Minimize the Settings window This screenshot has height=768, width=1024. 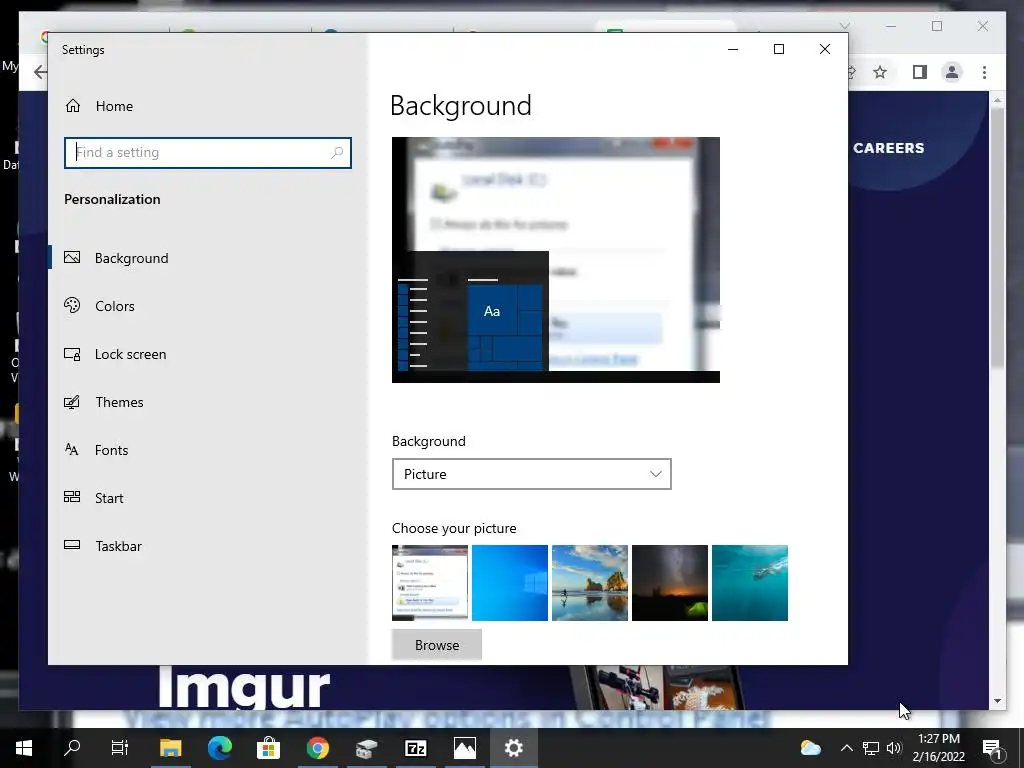coord(733,49)
